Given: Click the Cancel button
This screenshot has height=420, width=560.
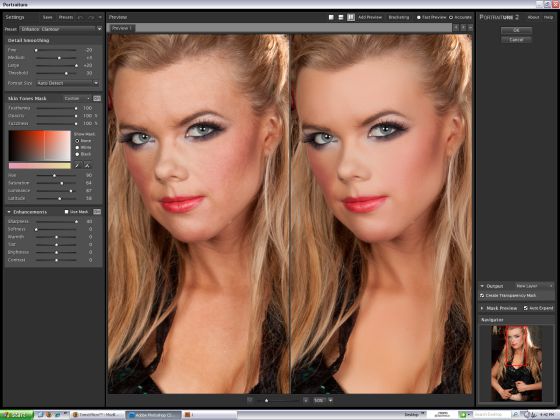Looking at the screenshot, I should 516,40.
